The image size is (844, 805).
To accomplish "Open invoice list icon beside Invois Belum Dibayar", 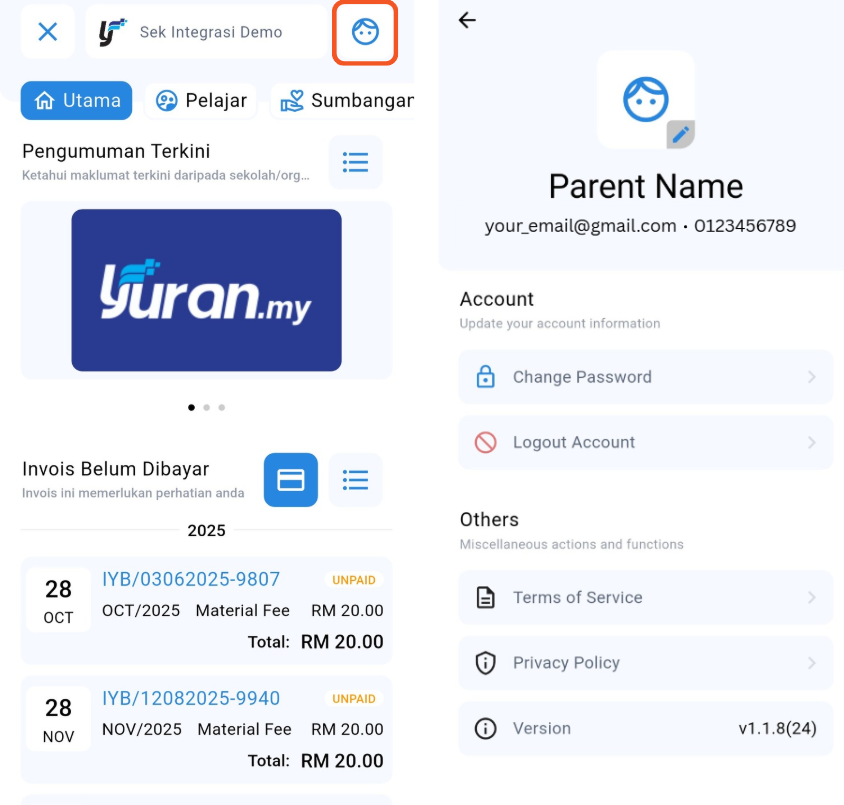I will (355, 479).
